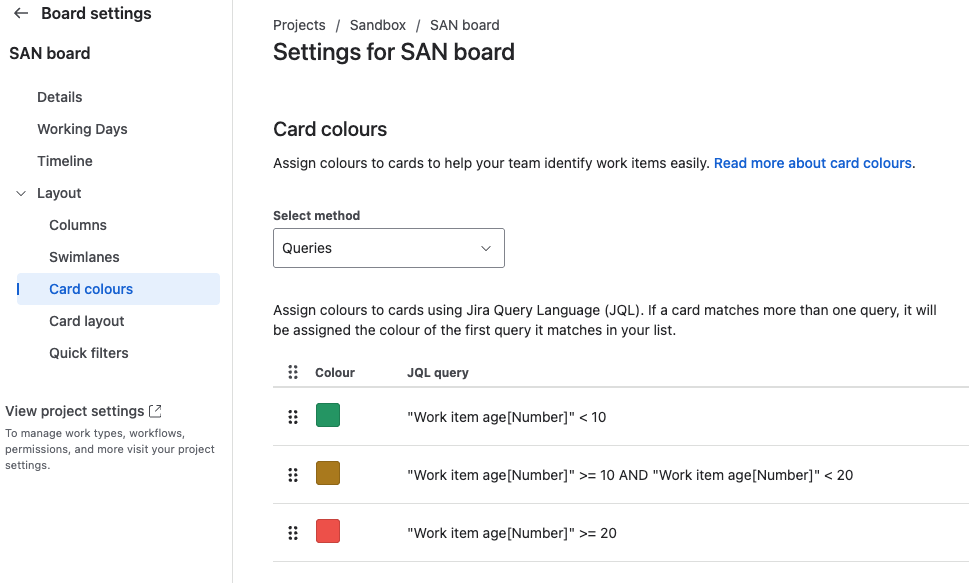The height and width of the screenshot is (583, 969).
Task: Click the drag handle next to the brown swatch
Action: (x=293, y=475)
